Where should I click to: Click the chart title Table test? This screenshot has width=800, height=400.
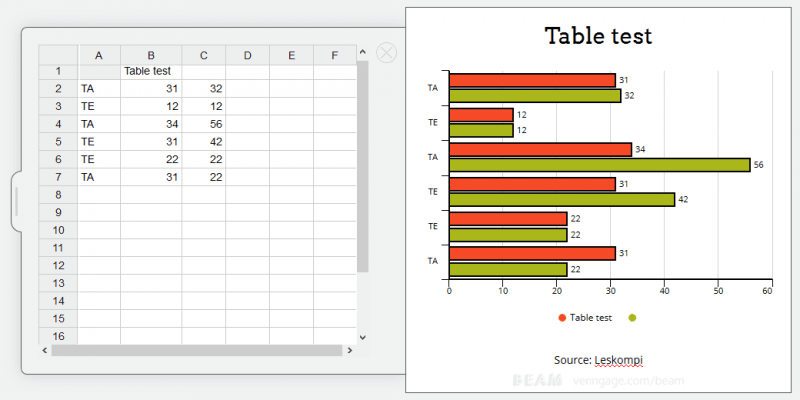[598, 36]
